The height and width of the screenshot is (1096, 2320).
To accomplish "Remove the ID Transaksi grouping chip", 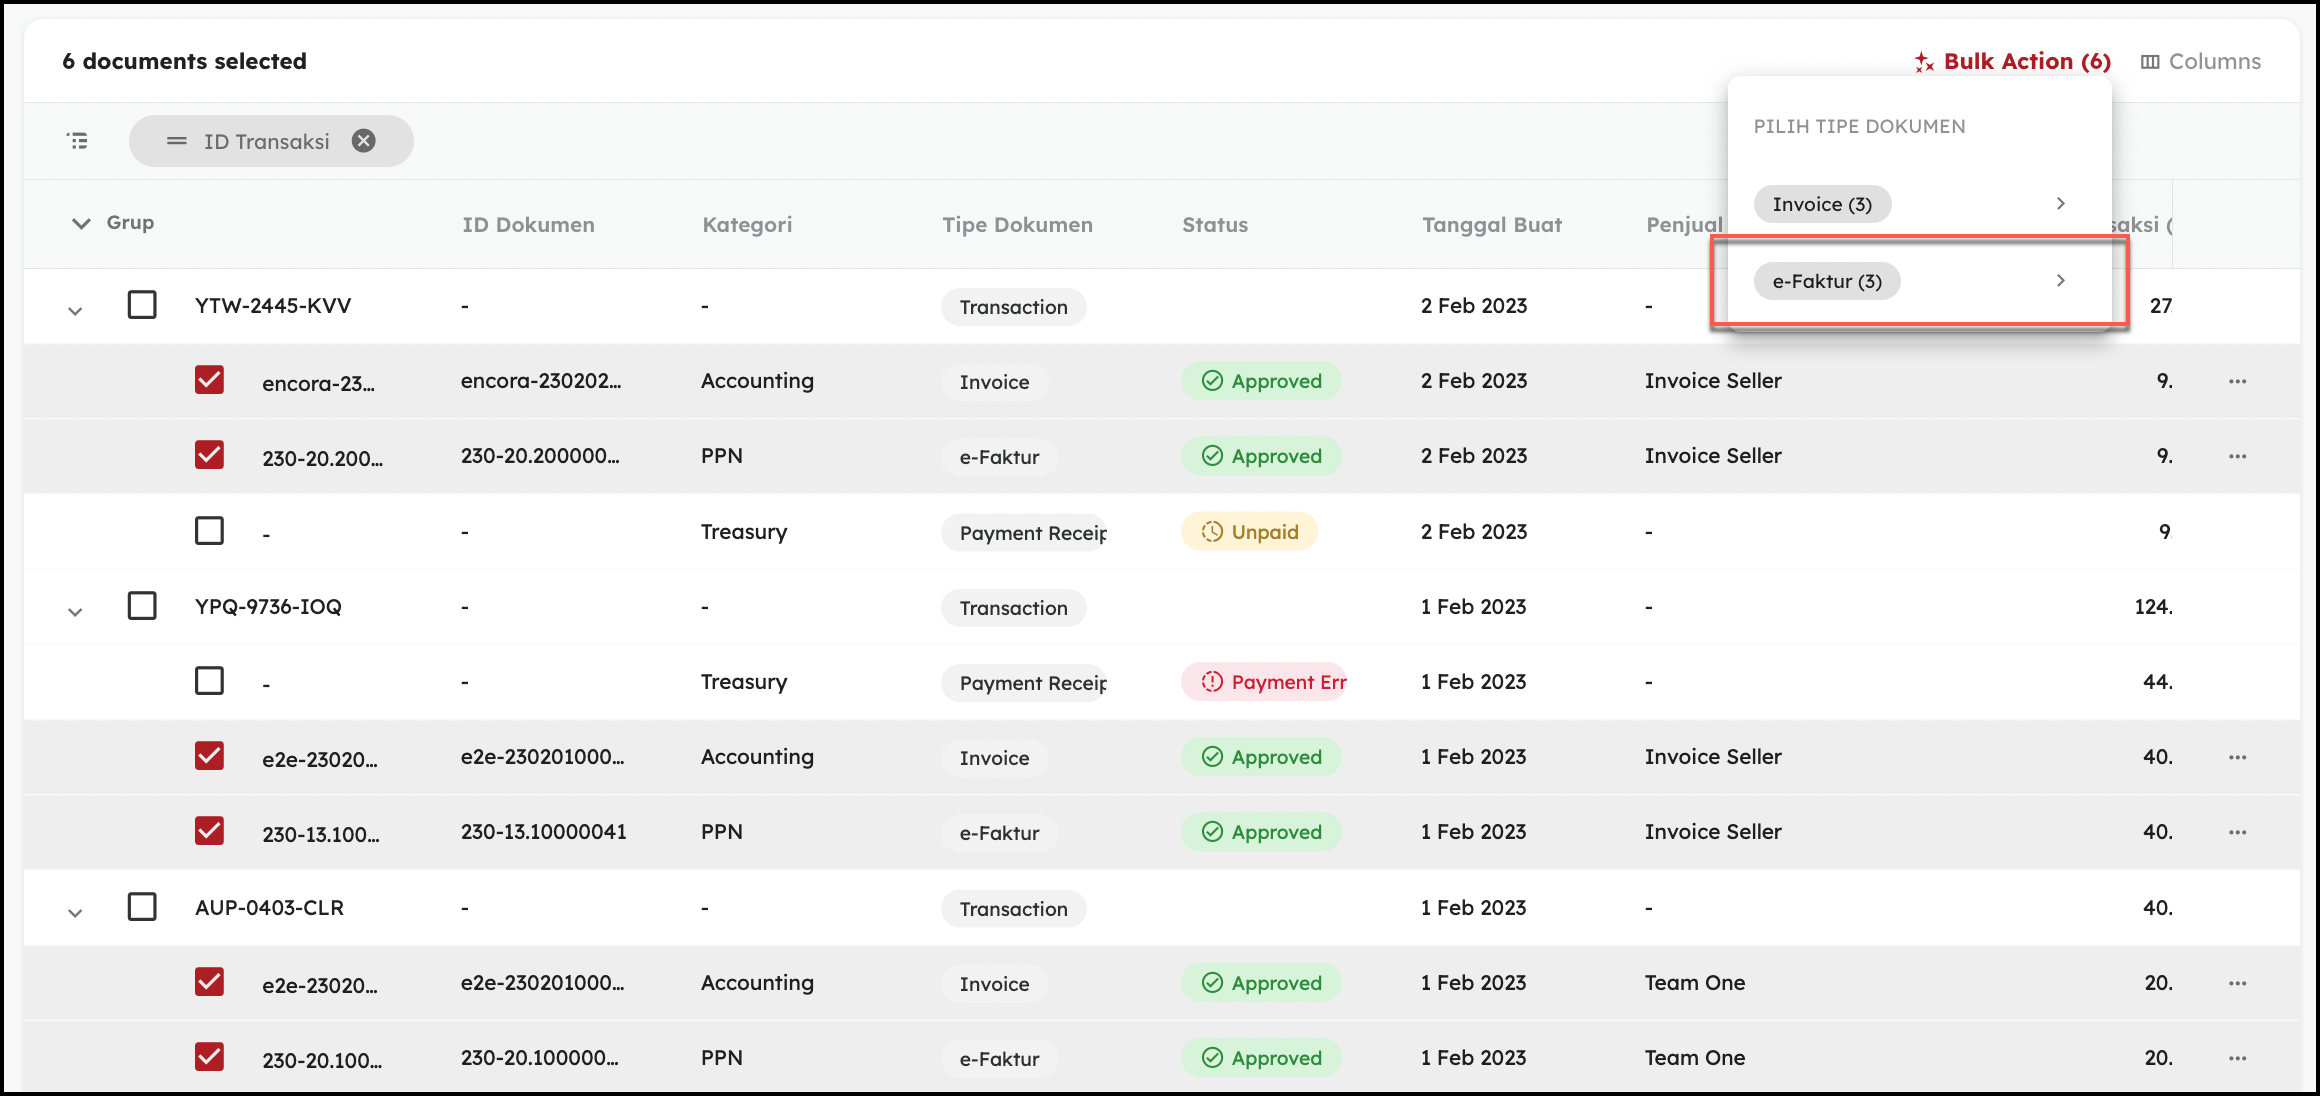I will click(x=364, y=141).
